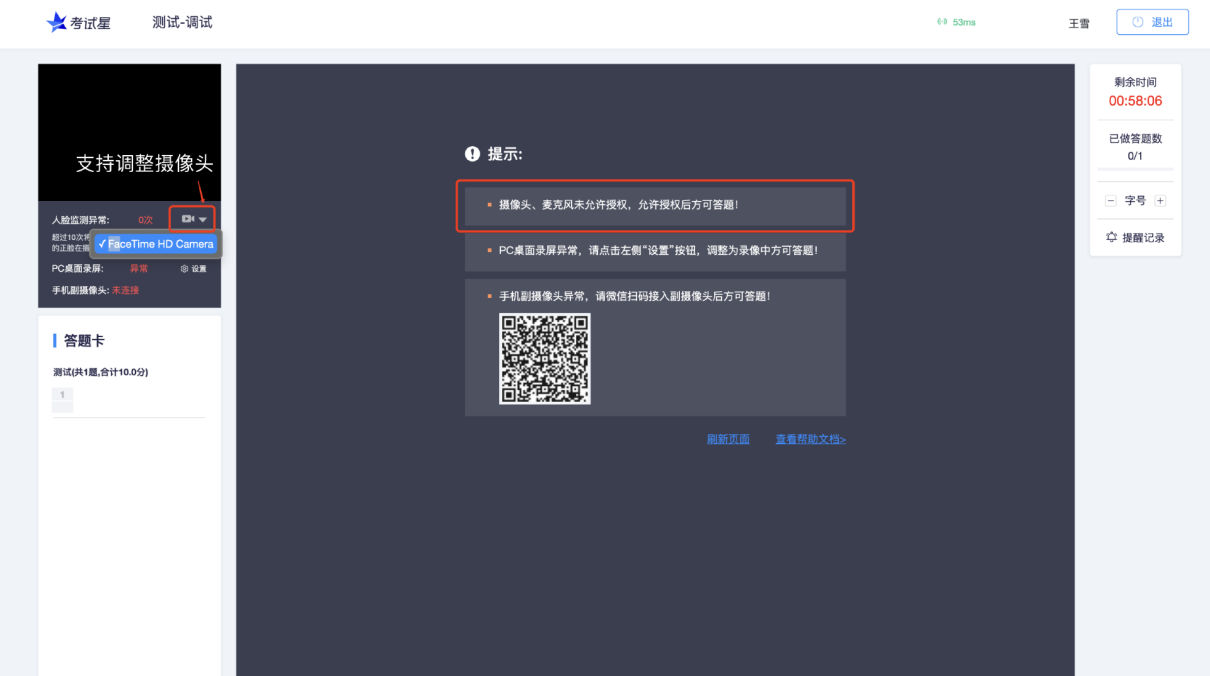The image size is (1210, 676).
Task: Click the 刷新页面 refresh link
Action: click(728, 439)
